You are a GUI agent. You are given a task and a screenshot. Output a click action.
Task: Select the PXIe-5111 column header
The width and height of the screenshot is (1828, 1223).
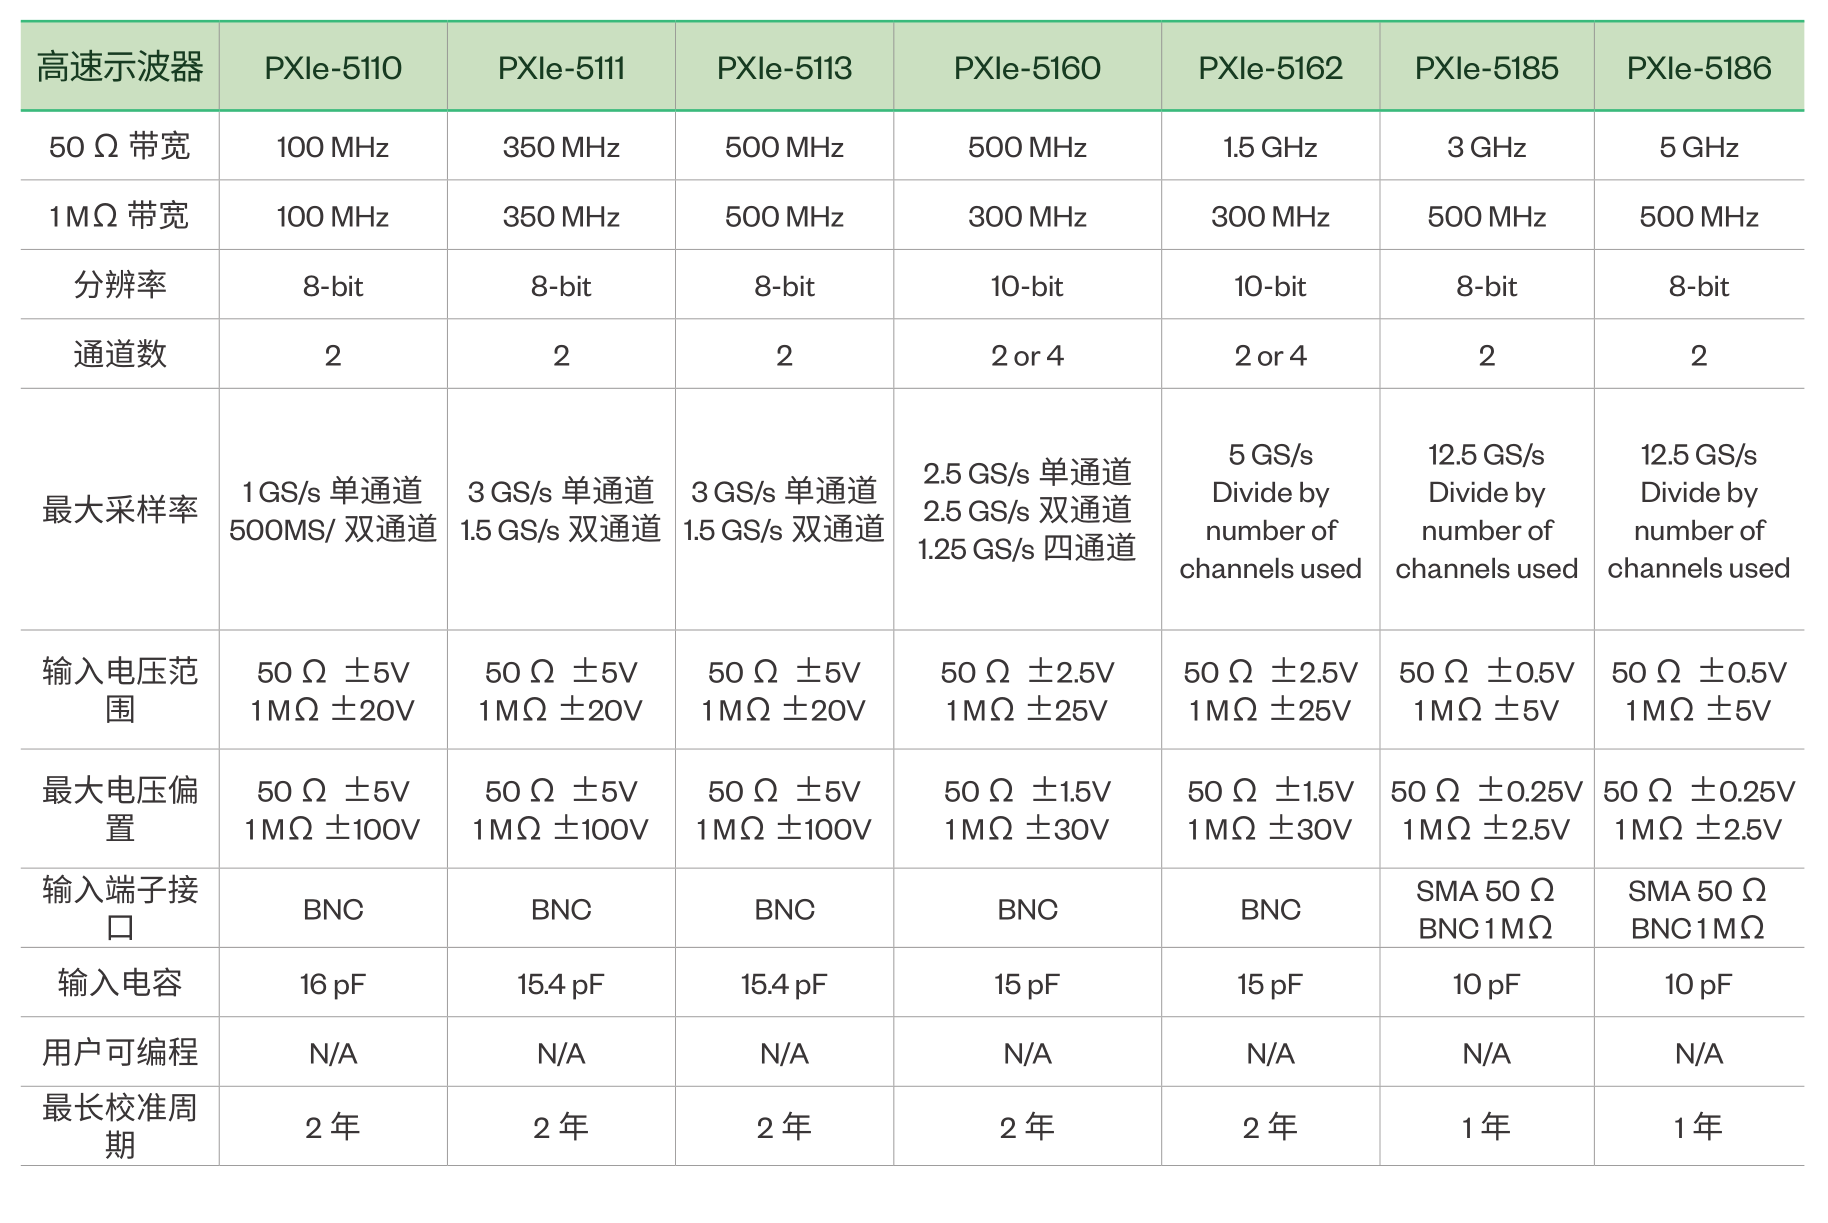tap(561, 68)
